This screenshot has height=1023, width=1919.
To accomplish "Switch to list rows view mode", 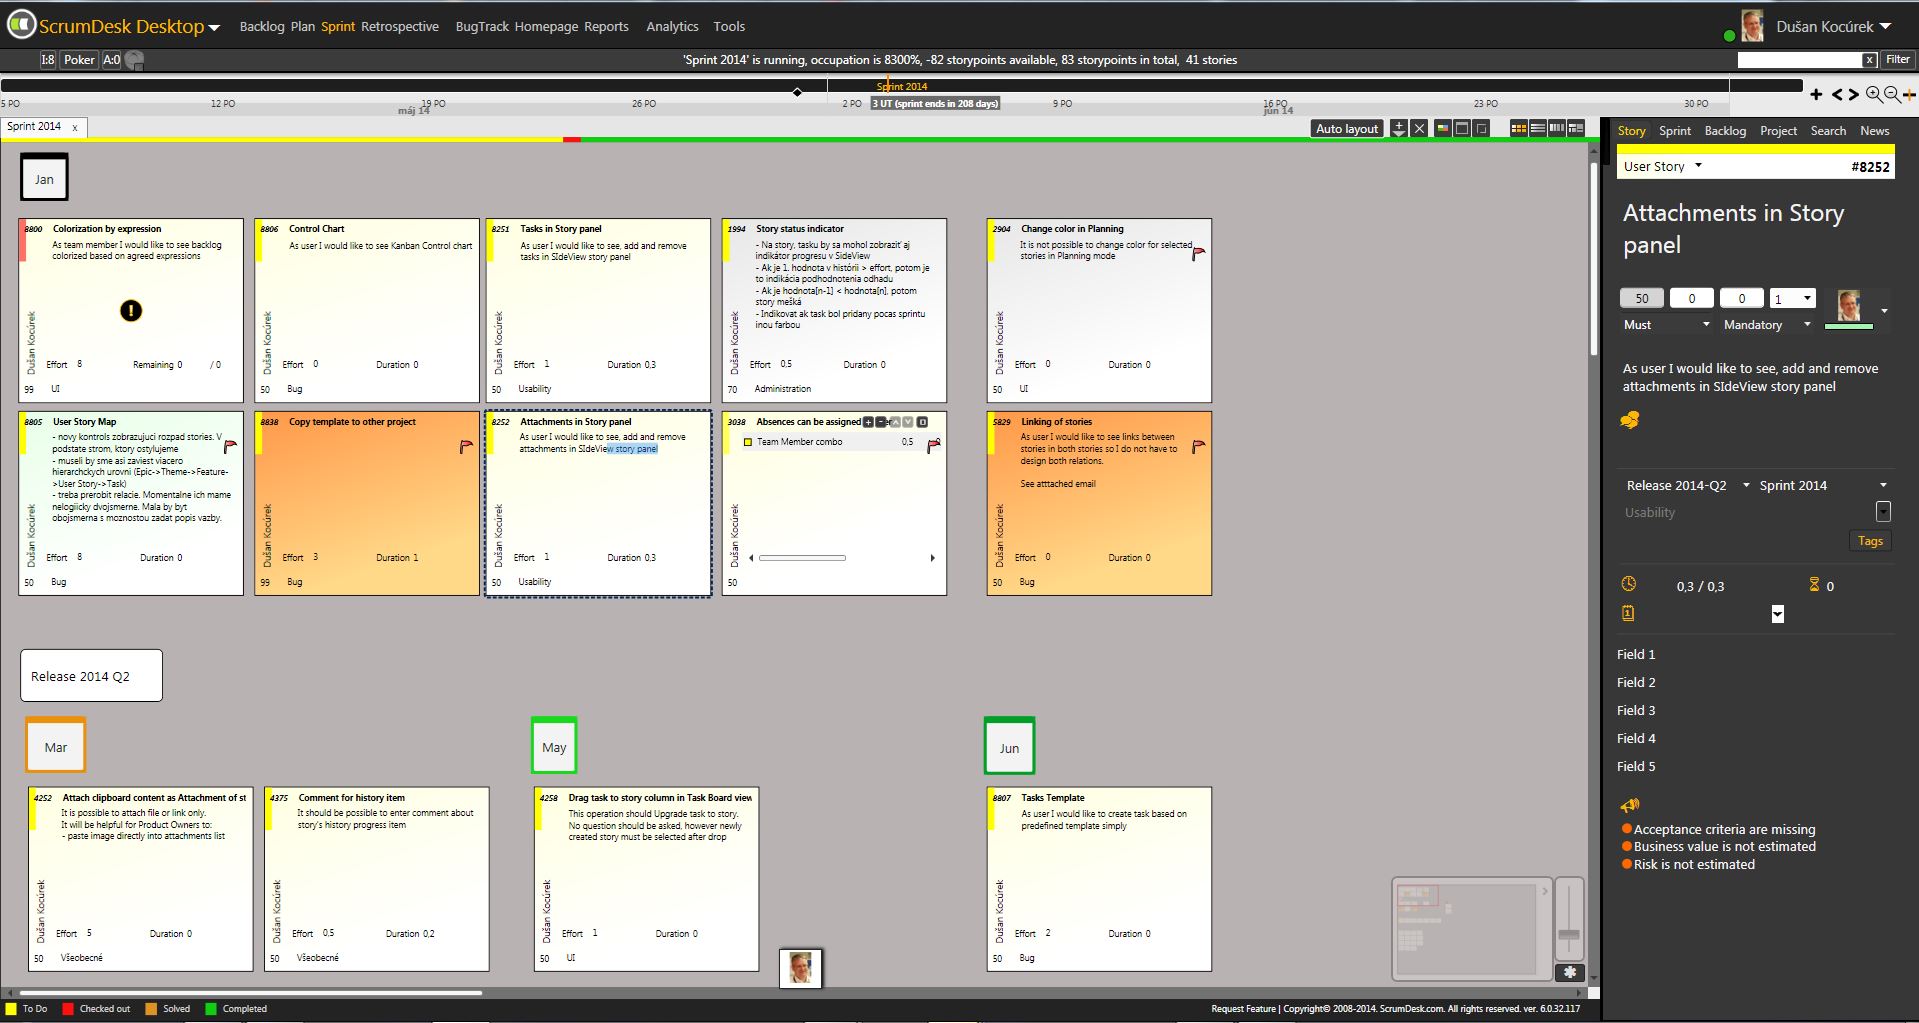I will pyautogui.click(x=1538, y=128).
